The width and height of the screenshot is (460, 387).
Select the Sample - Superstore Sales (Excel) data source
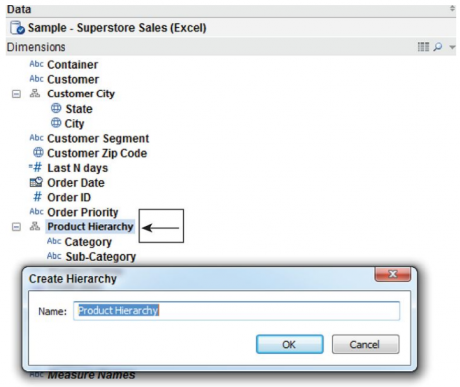(x=117, y=28)
